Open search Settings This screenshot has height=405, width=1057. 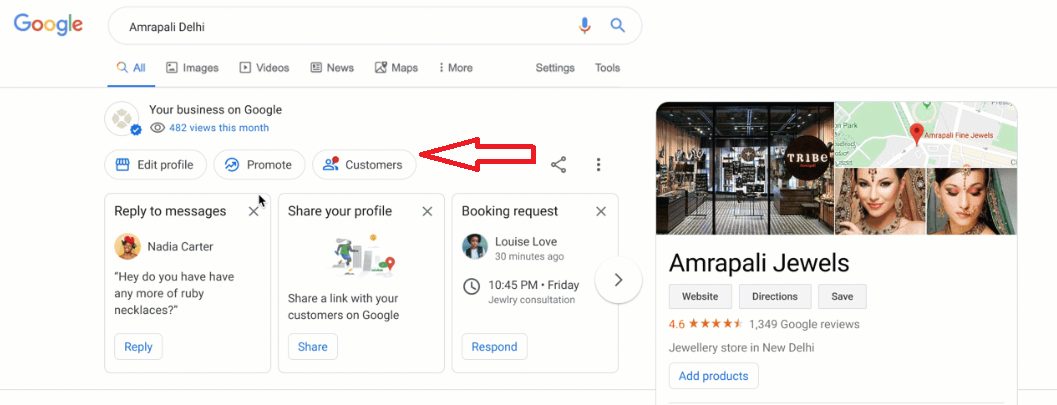[555, 67]
